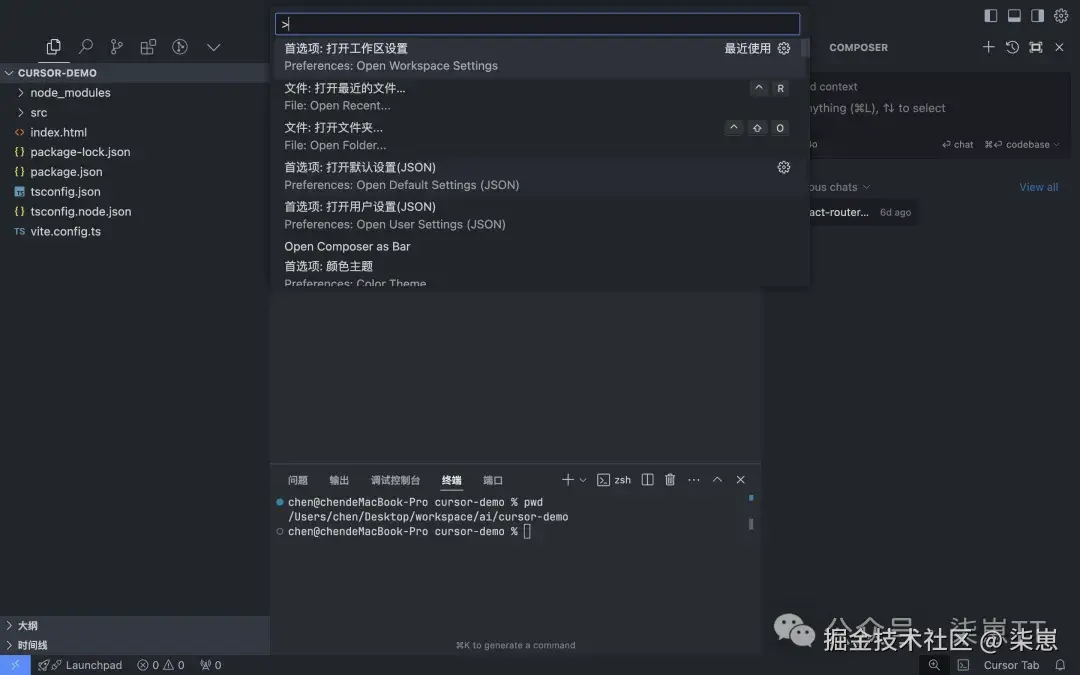Viewport: 1080px width, 675px height.
Task: Select Open User Settings (JSON) command
Action: (537, 216)
